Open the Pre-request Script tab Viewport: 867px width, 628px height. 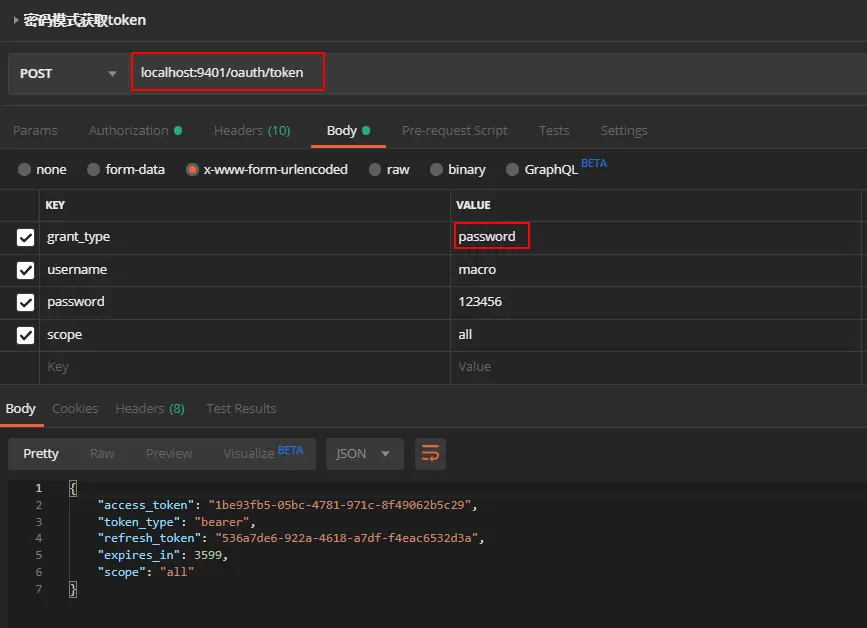pyautogui.click(x=454, y=130)
